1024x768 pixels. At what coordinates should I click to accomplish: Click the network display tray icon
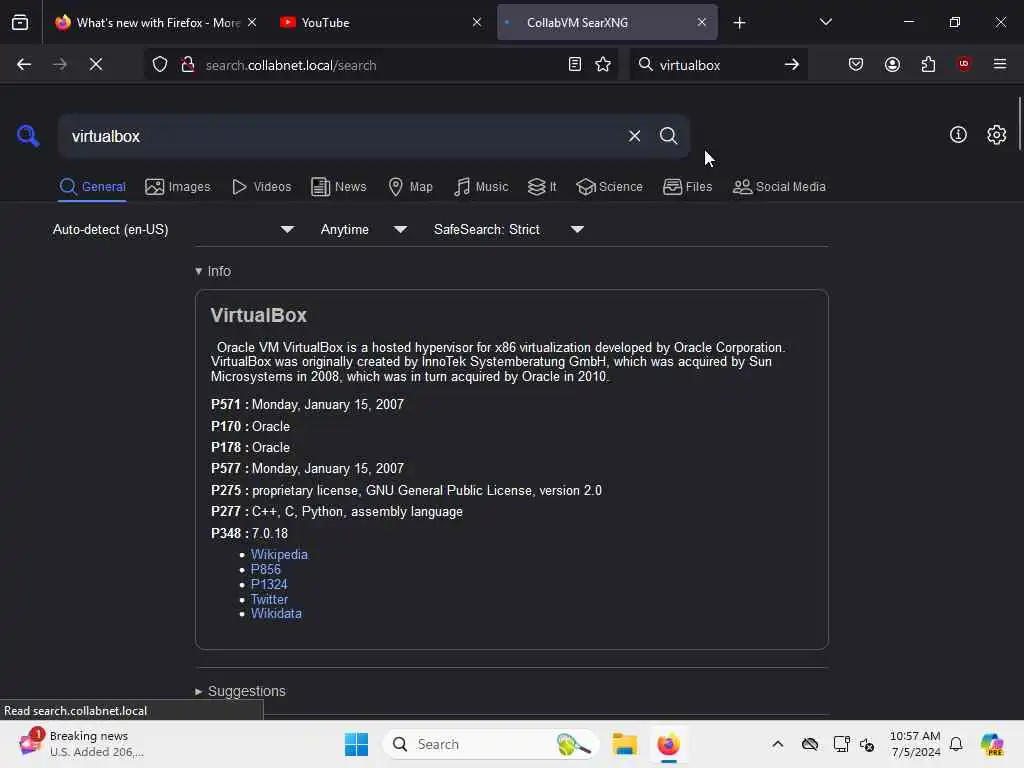point(841,744)
